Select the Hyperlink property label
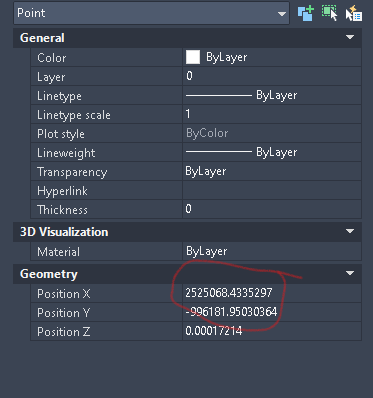The height and width of the screenshot is (398, 373). click(x=62, y=191)
